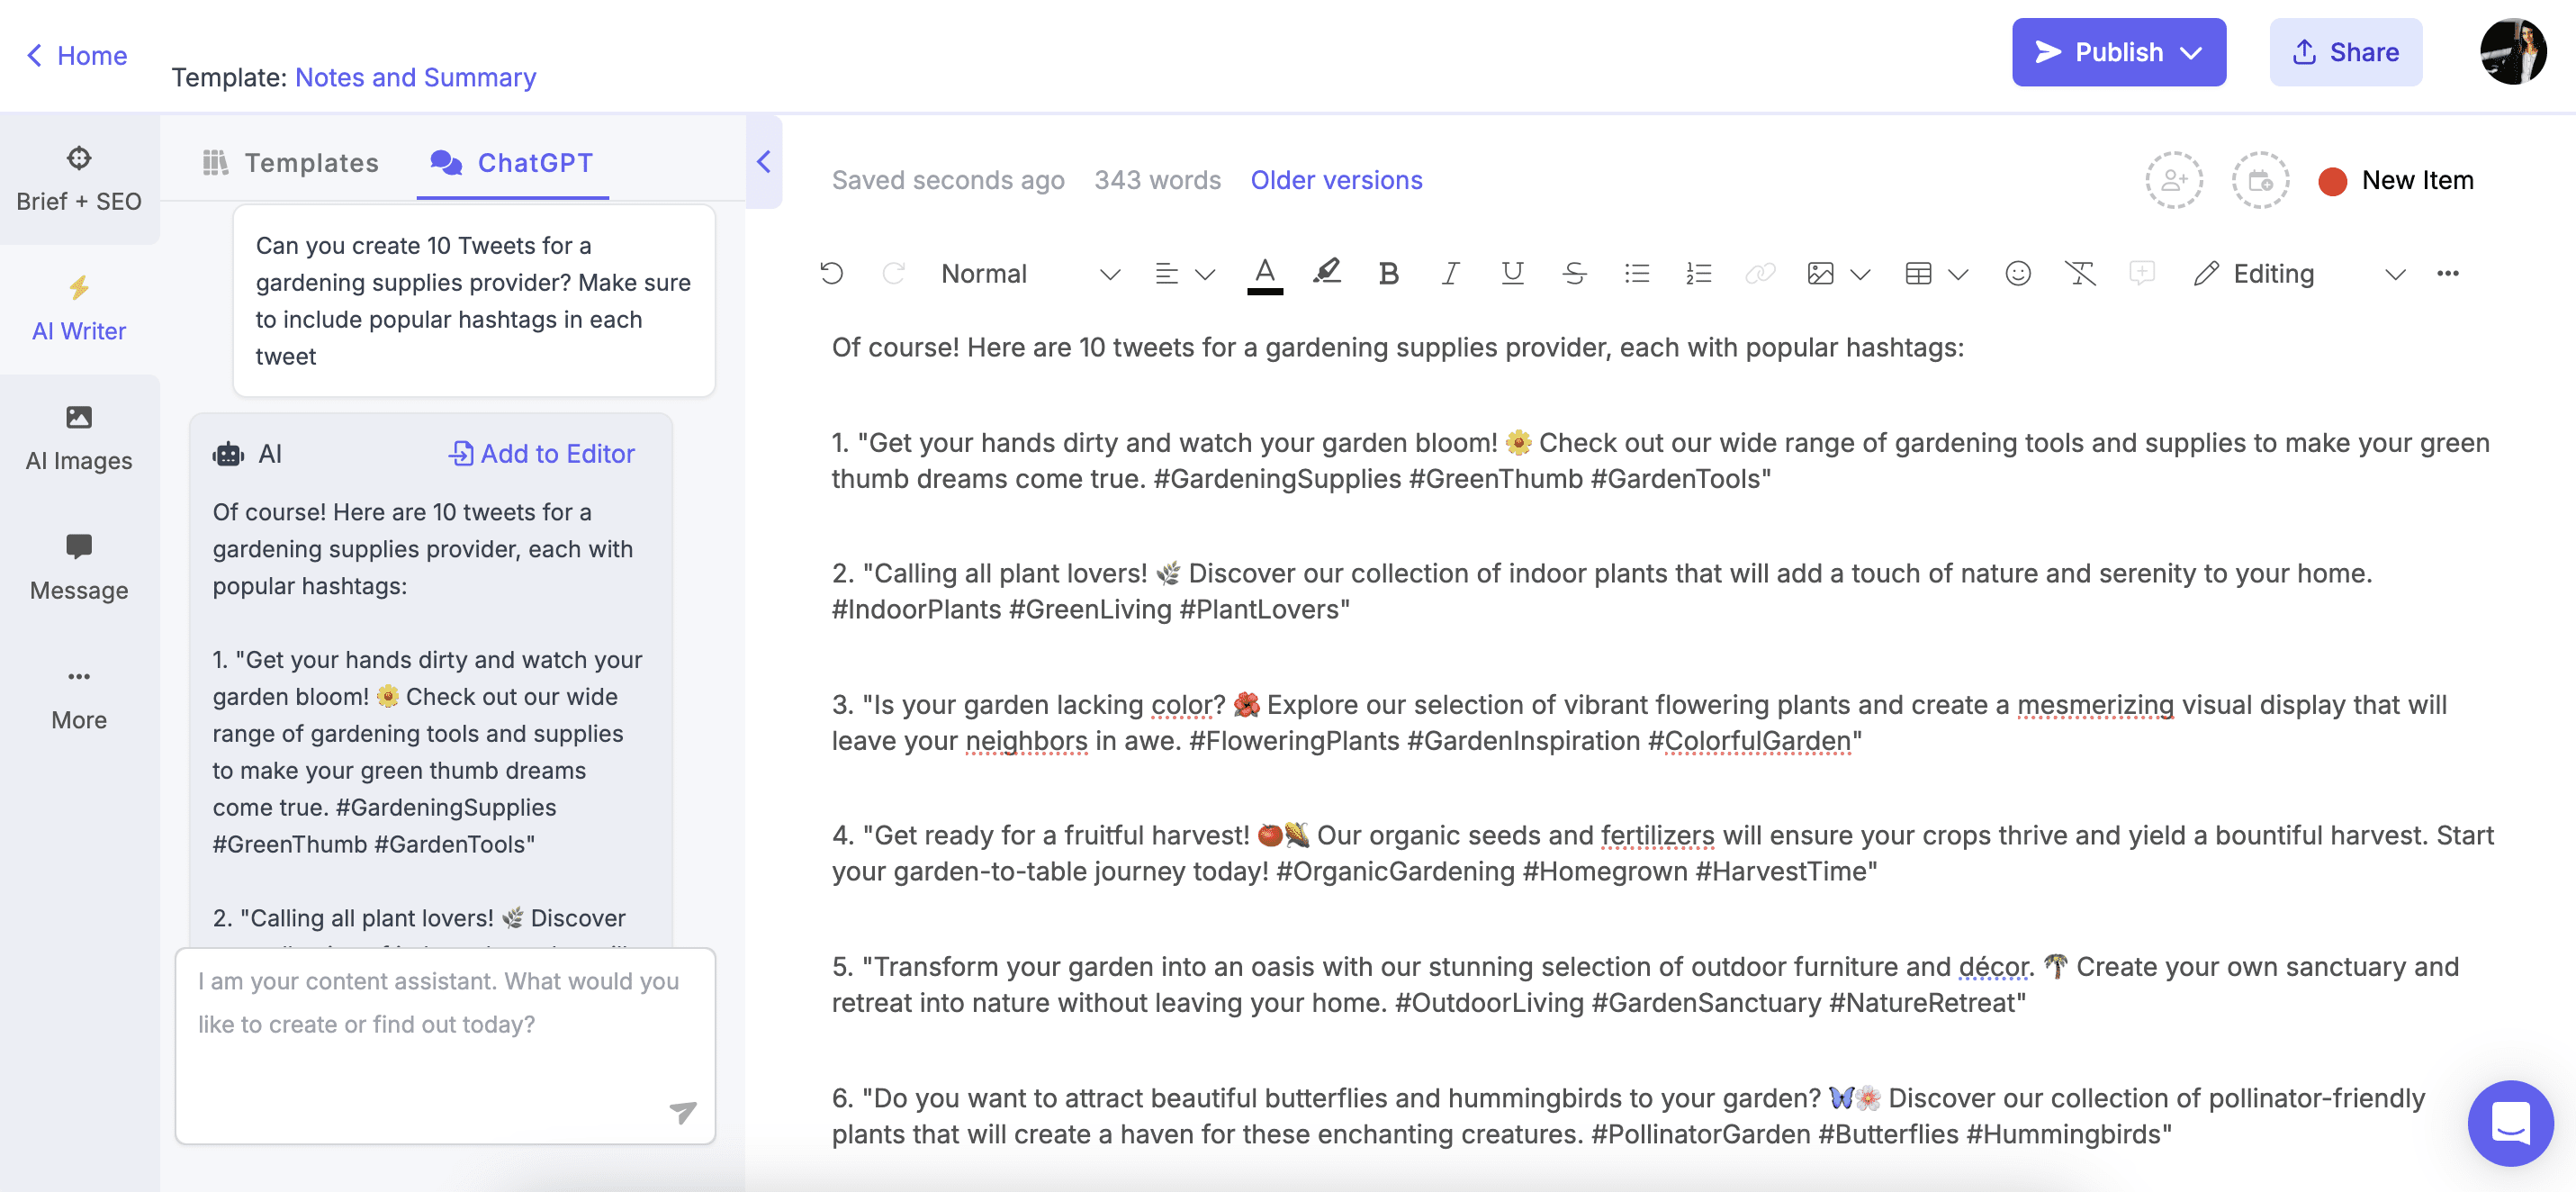Click the Share button
This screenshot has width=2576, height=1192.
pos(2345,52)
